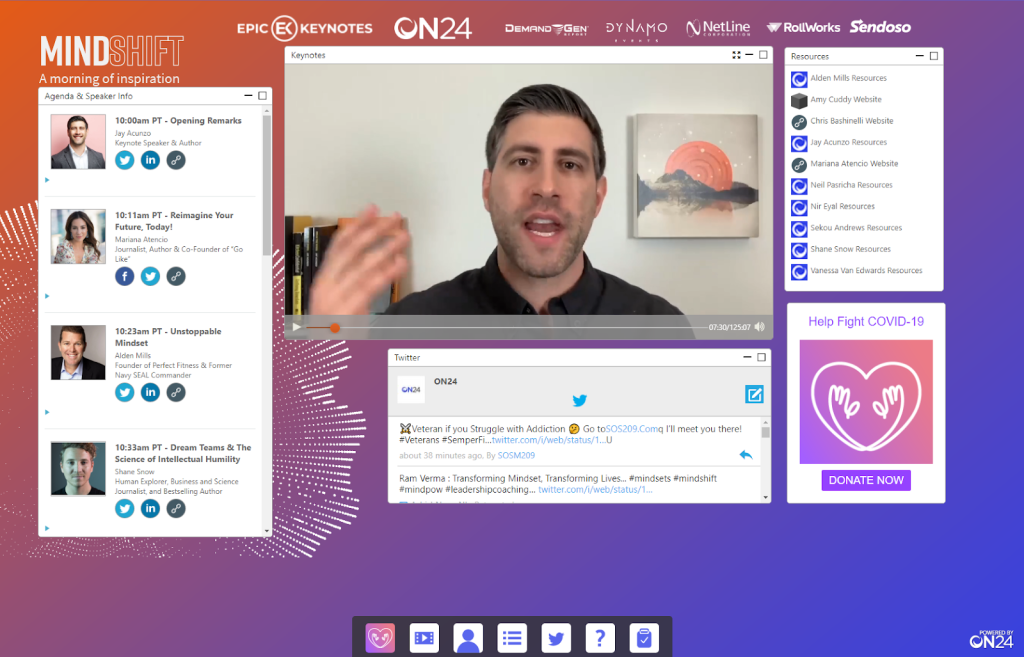
Task: Open Jay Acunzo's website link icon
Action: 176,160
